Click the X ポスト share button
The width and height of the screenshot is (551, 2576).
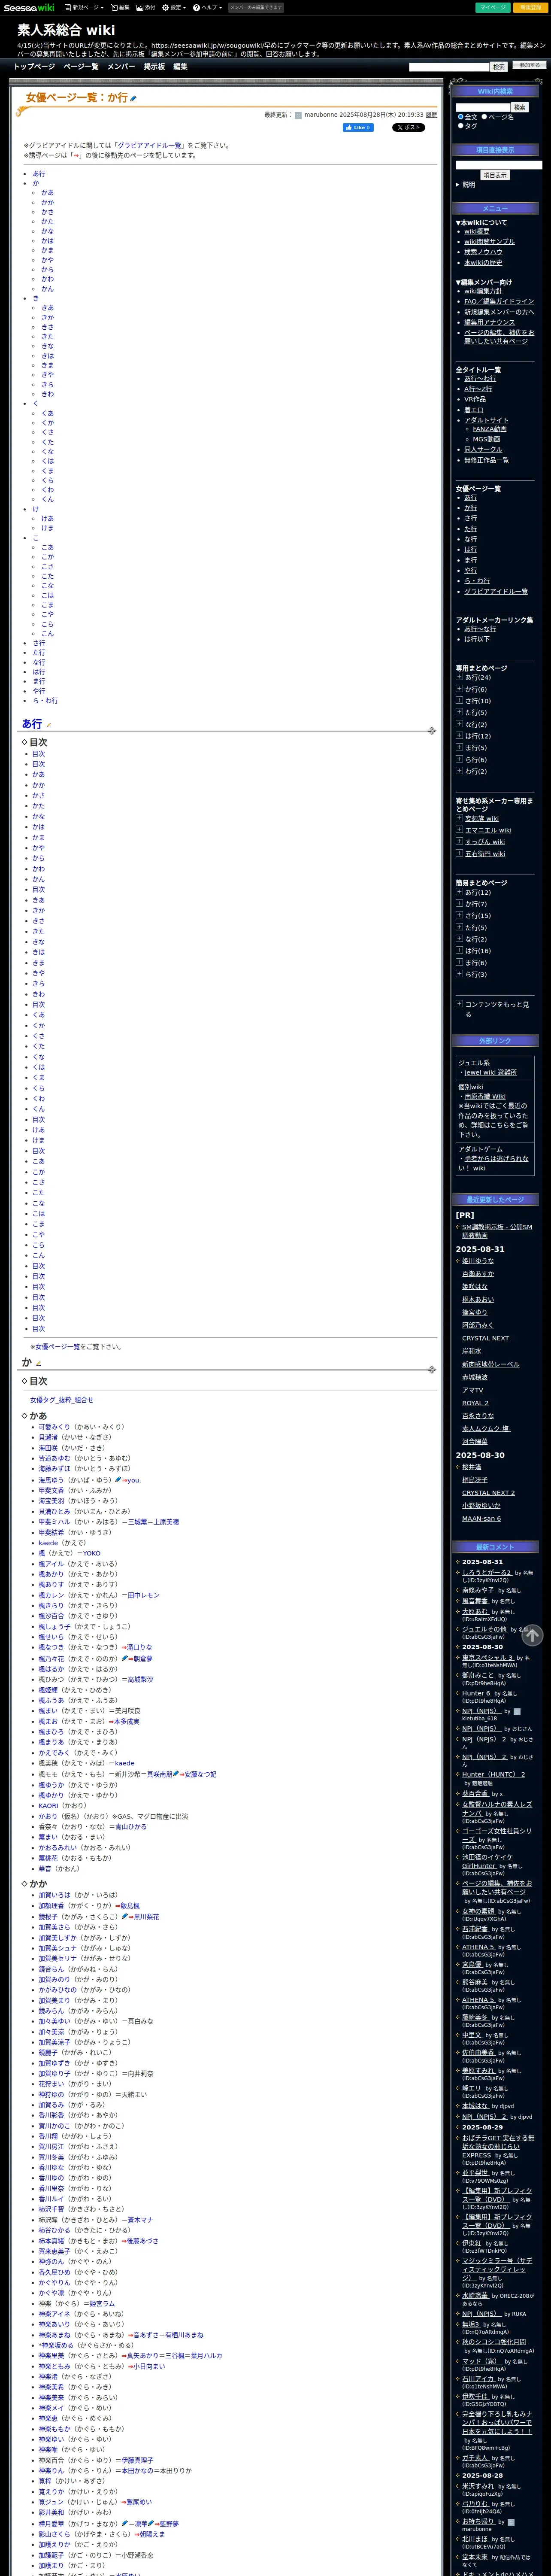408,128
